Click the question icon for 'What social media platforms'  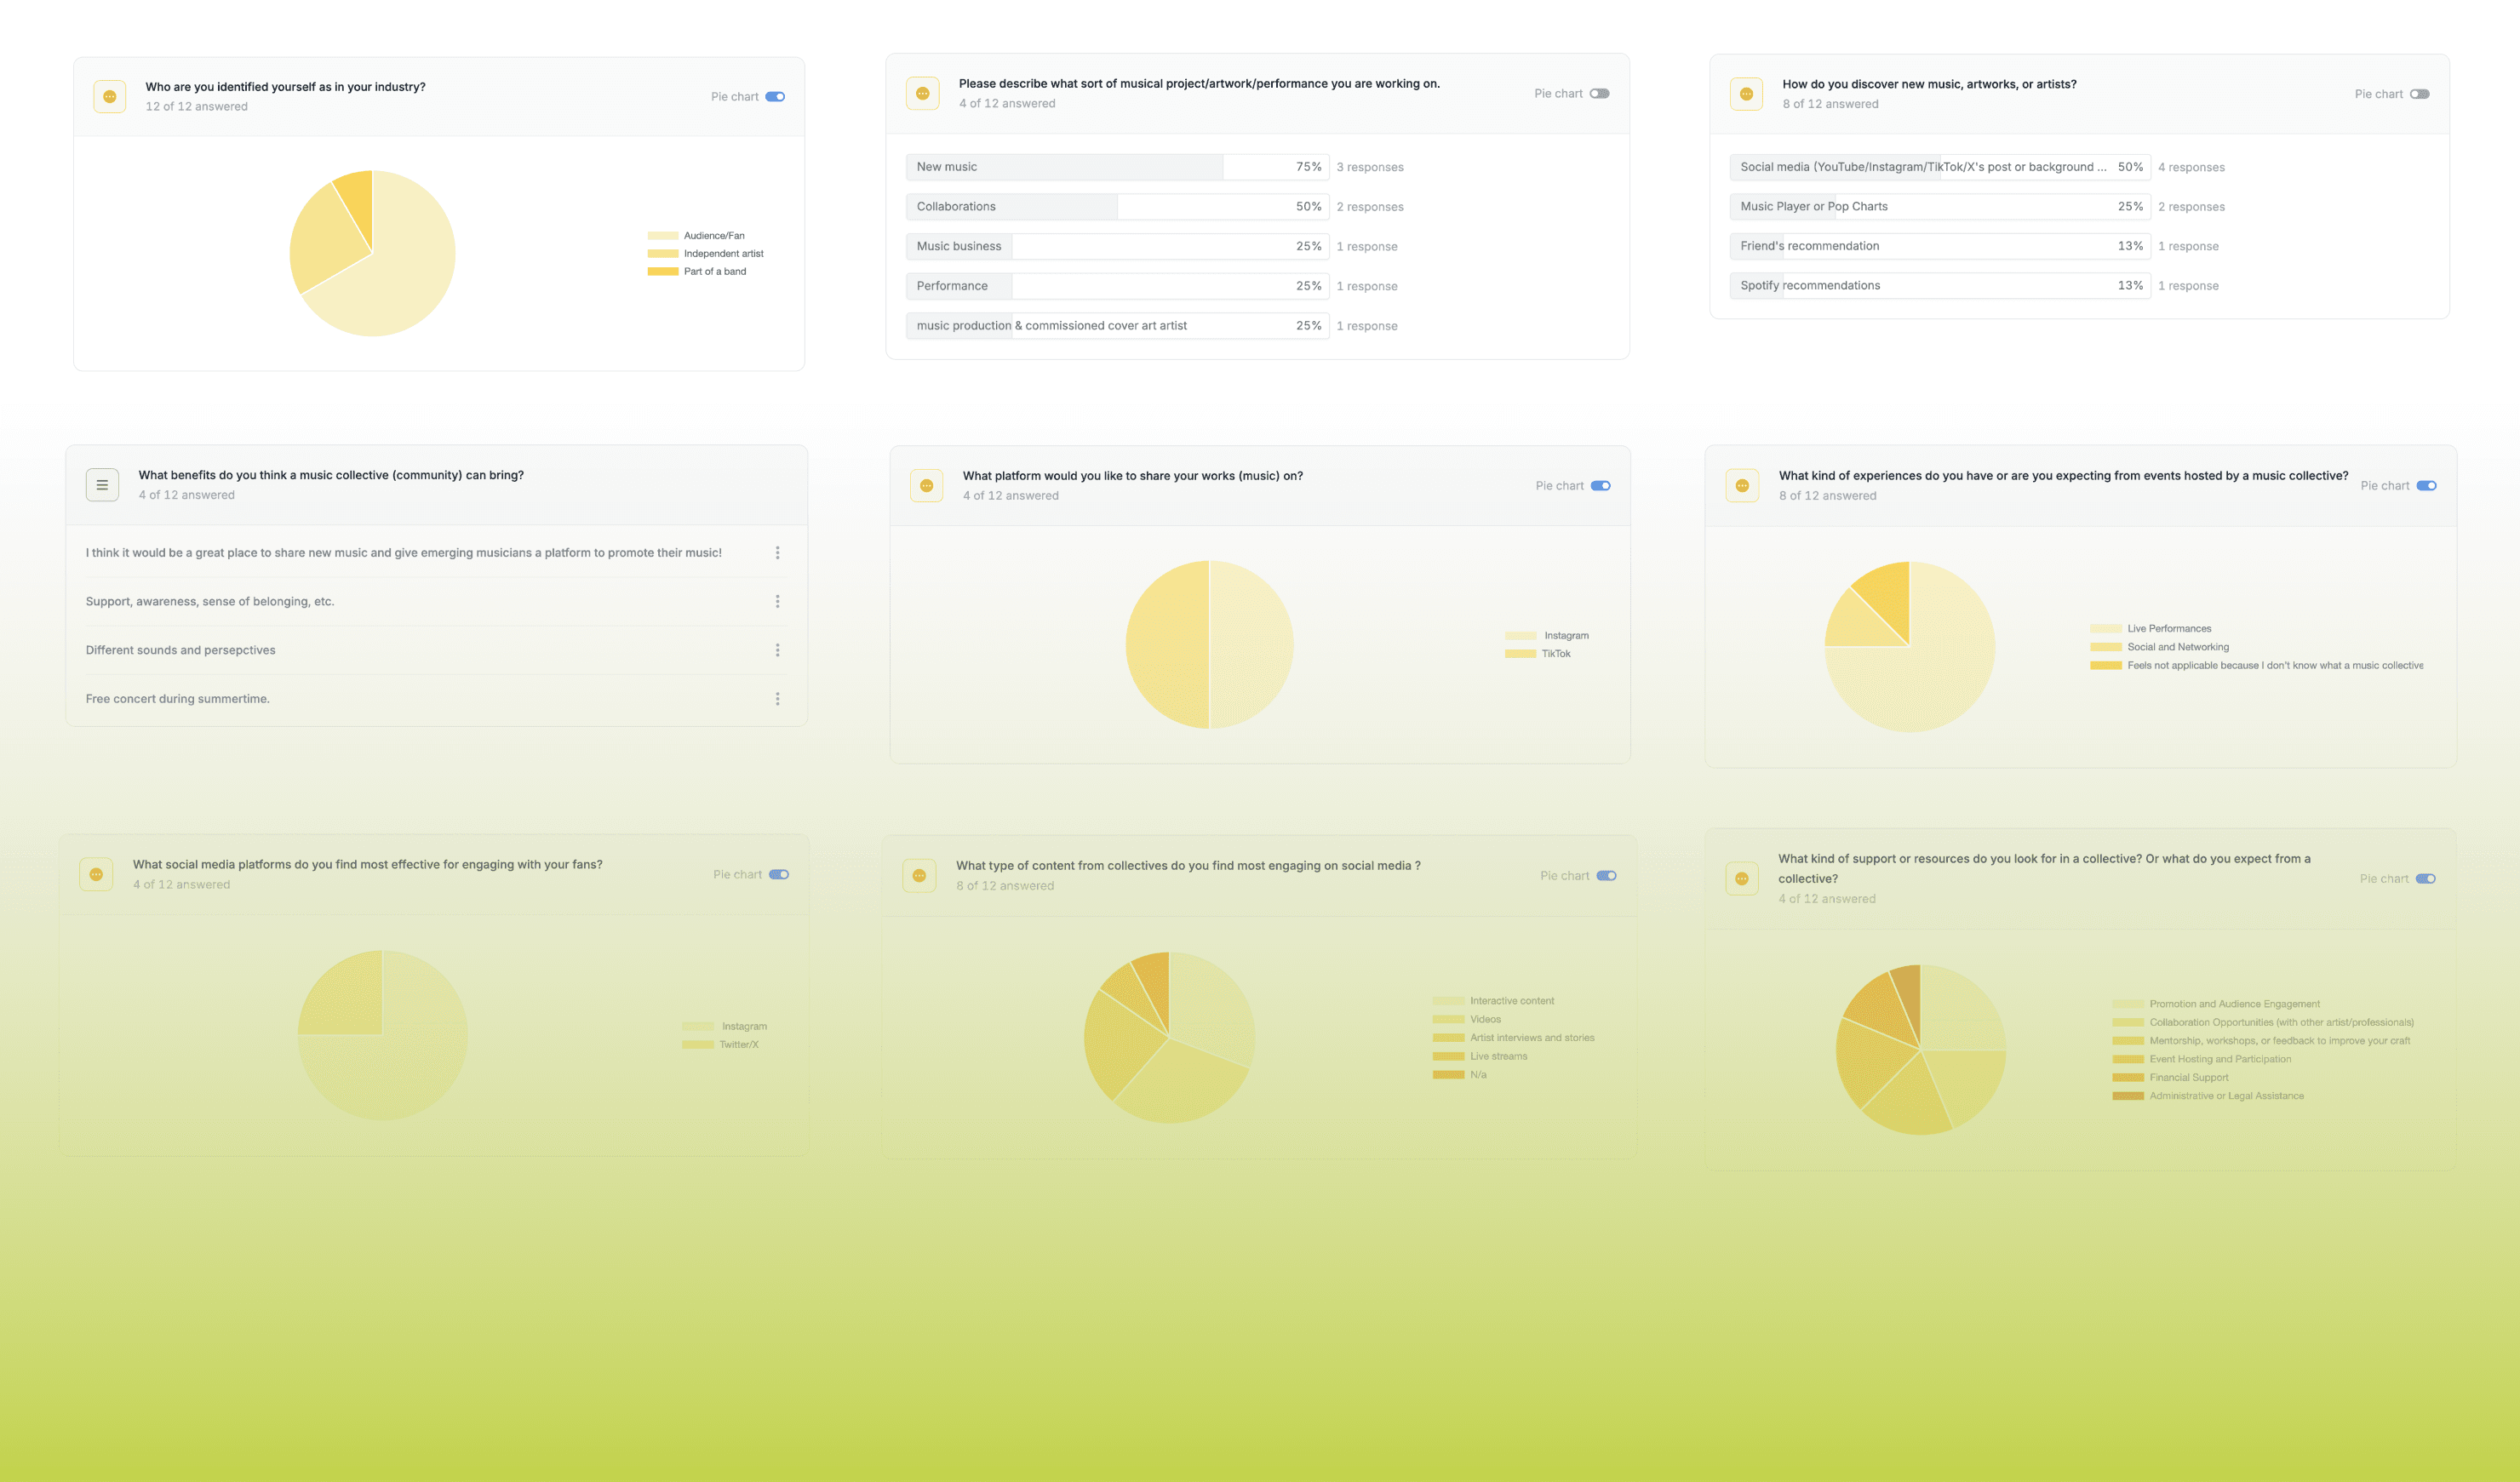pos(96,874)
